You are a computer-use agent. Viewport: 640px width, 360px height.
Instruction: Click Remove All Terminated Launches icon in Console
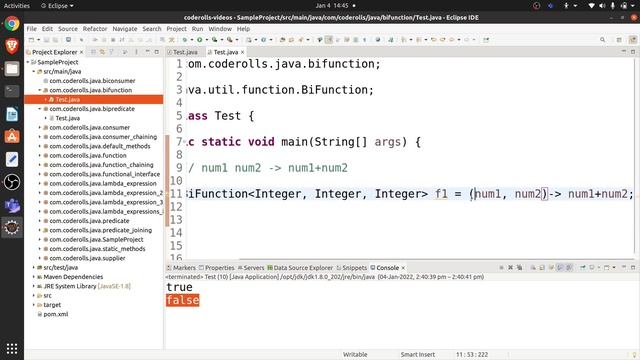(520, 268)
